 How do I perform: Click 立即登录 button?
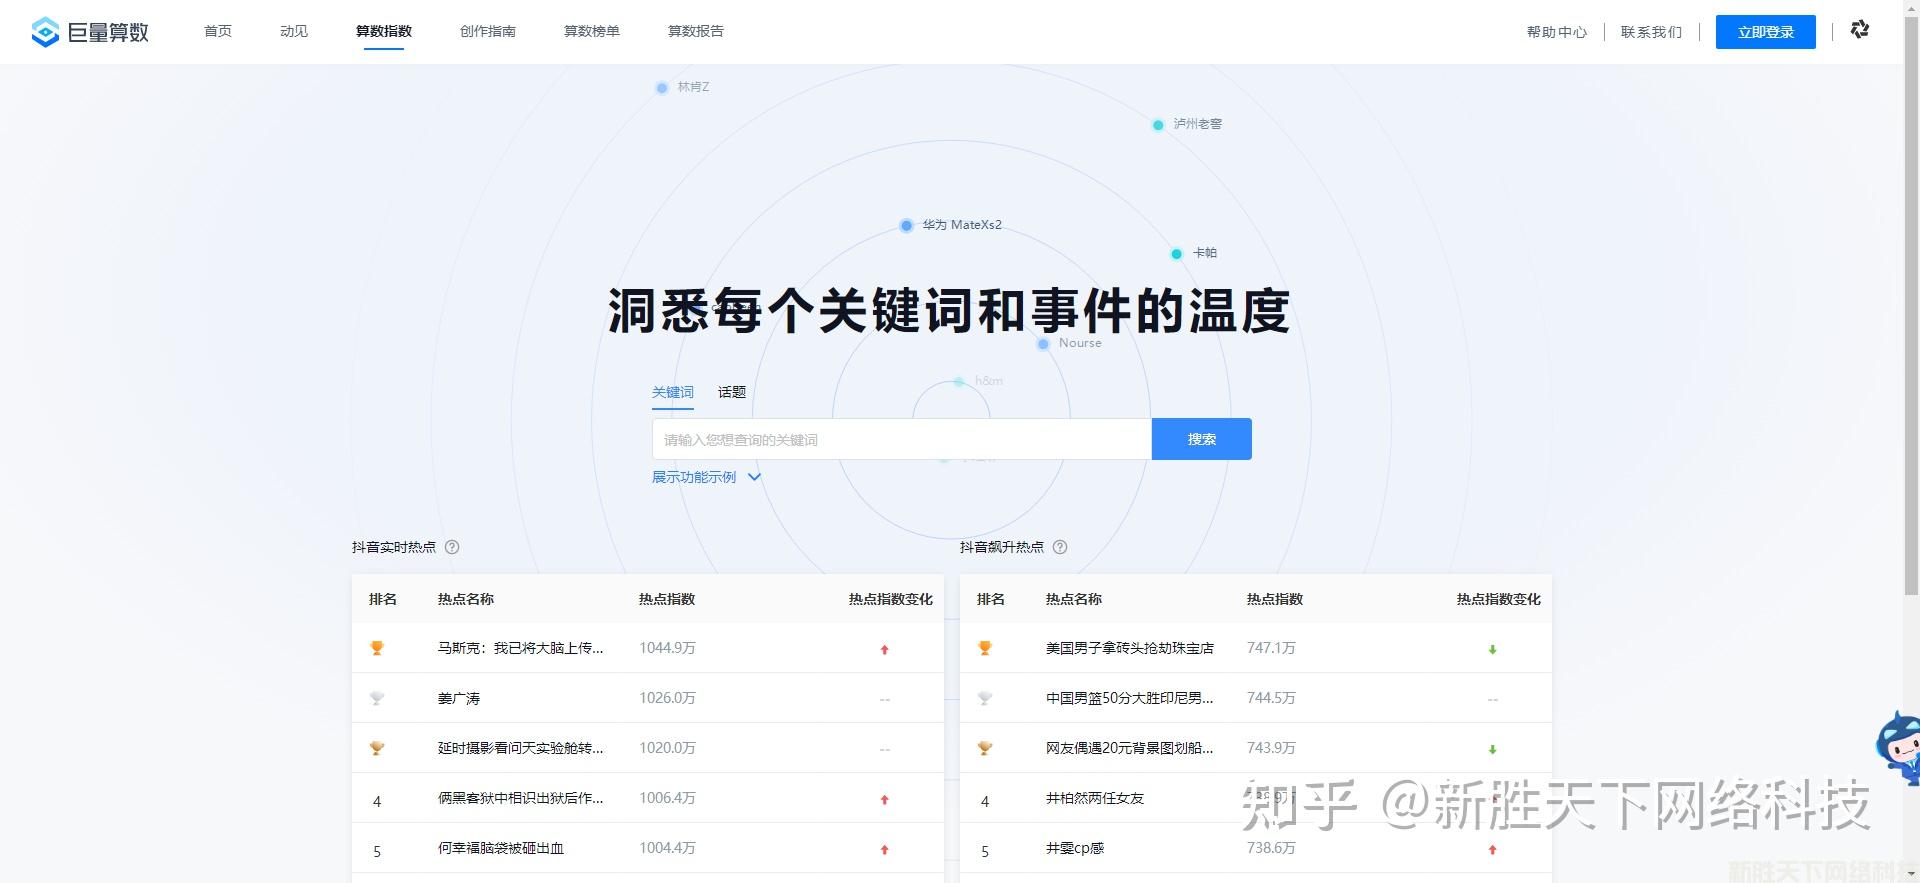click(1766, 32)
